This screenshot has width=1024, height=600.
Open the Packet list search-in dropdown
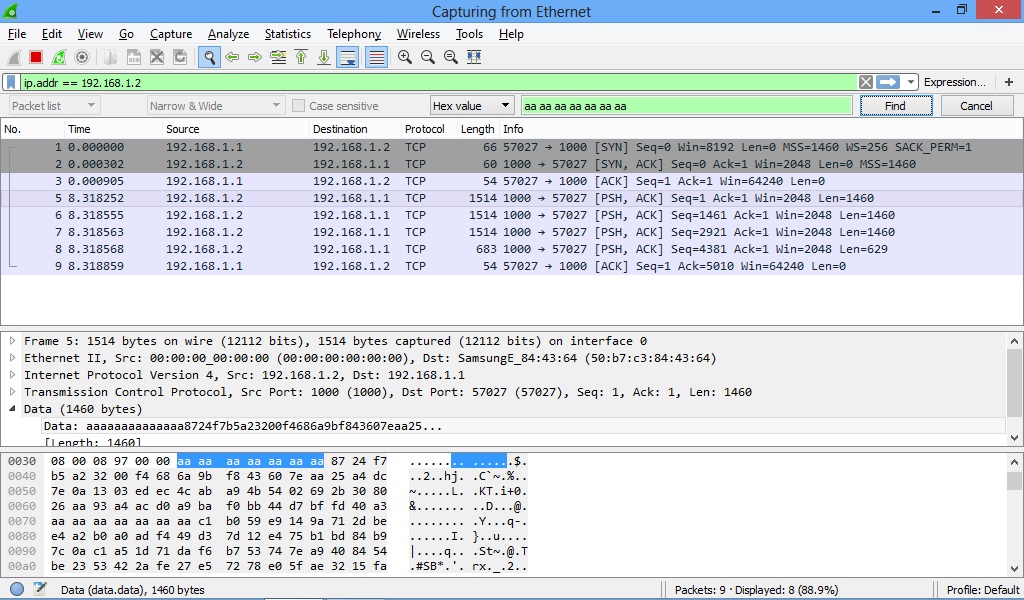(x=54, y=106)
